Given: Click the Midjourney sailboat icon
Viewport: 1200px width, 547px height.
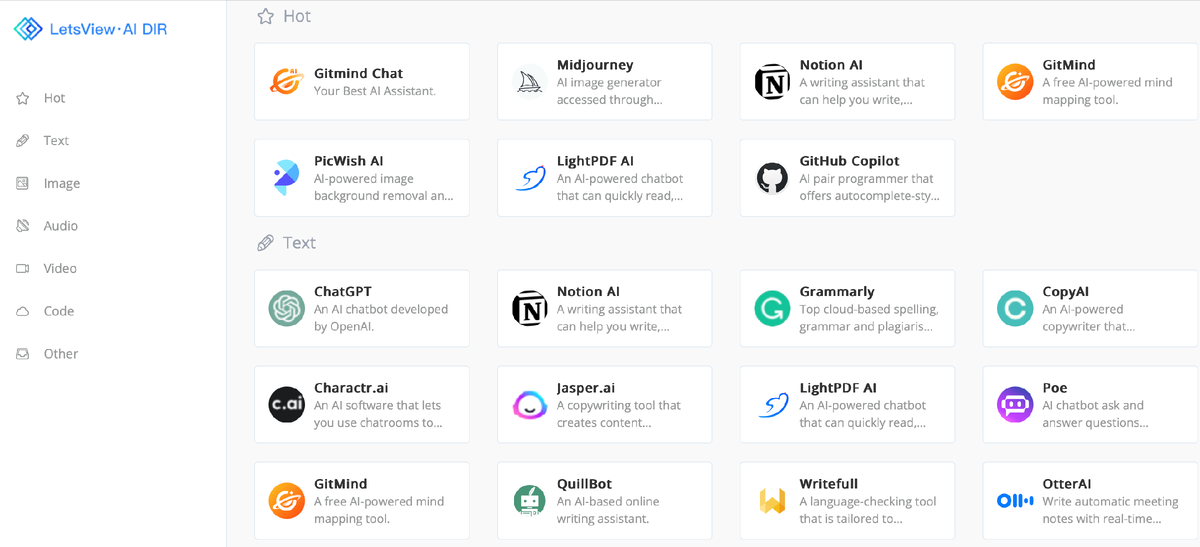Looking at the screenshot, I should 530,82.
